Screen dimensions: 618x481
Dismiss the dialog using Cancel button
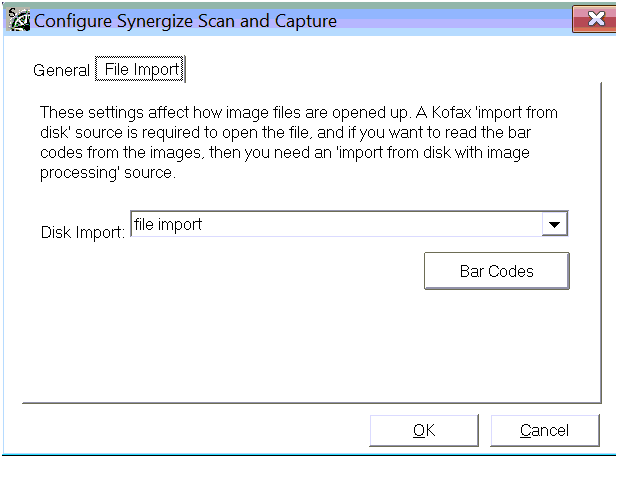tap(545, 431)
